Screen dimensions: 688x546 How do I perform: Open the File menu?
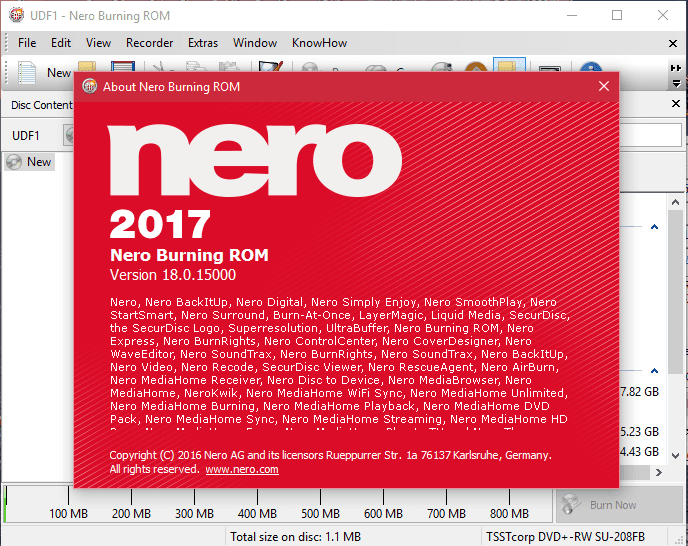[x=27, y=43]
